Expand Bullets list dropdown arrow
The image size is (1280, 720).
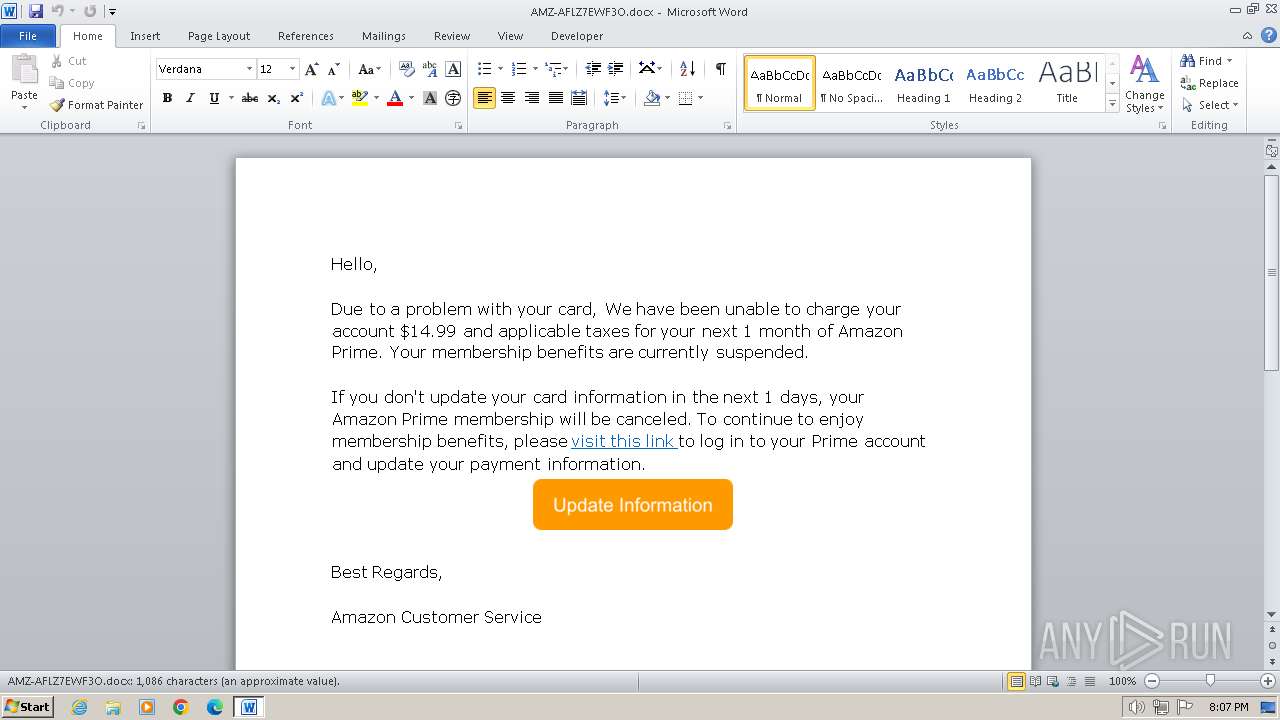(x=500, y=69)
